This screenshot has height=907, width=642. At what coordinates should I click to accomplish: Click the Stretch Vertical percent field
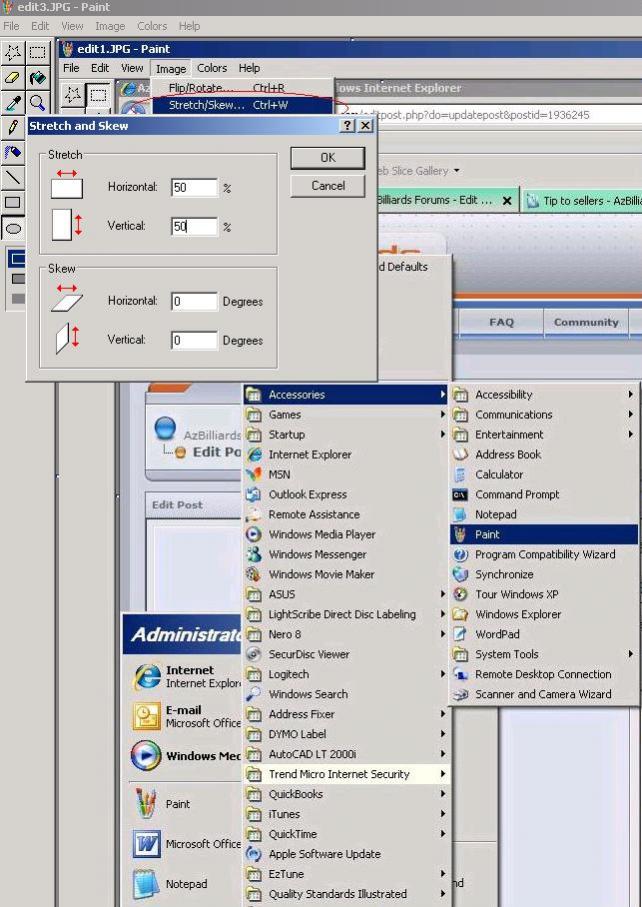[194, 226]
